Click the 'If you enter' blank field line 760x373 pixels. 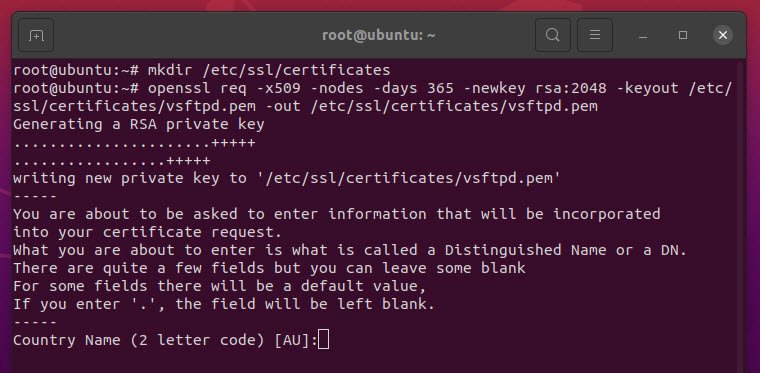pos(224,304)
